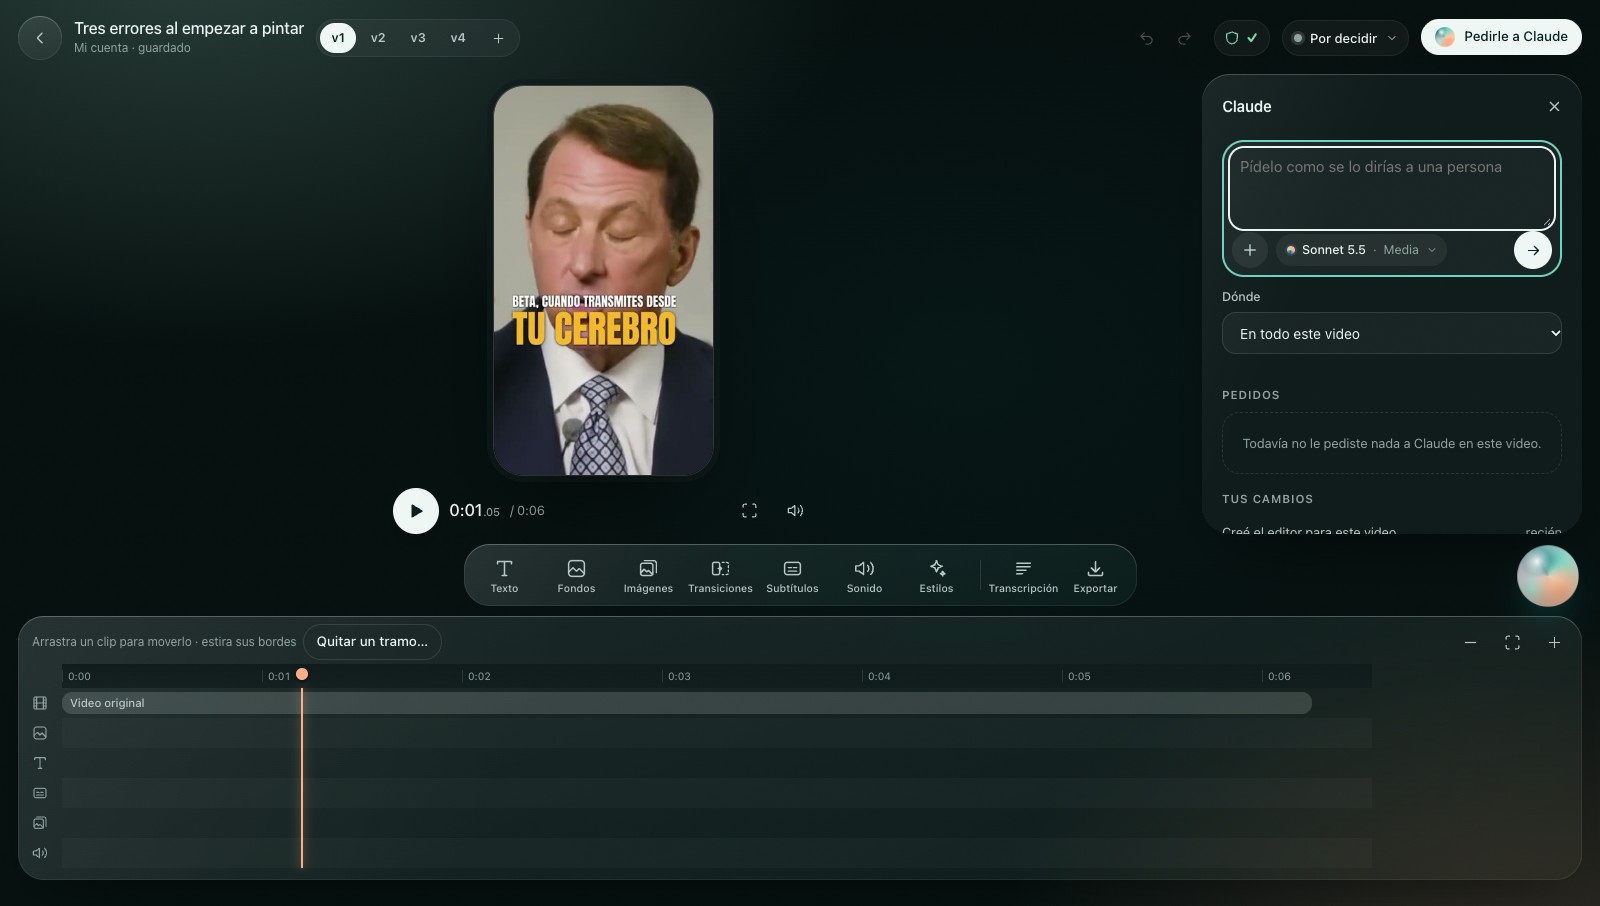Click the video track film icon
This screenshot has height=906, width=1600.
point(40,703)
